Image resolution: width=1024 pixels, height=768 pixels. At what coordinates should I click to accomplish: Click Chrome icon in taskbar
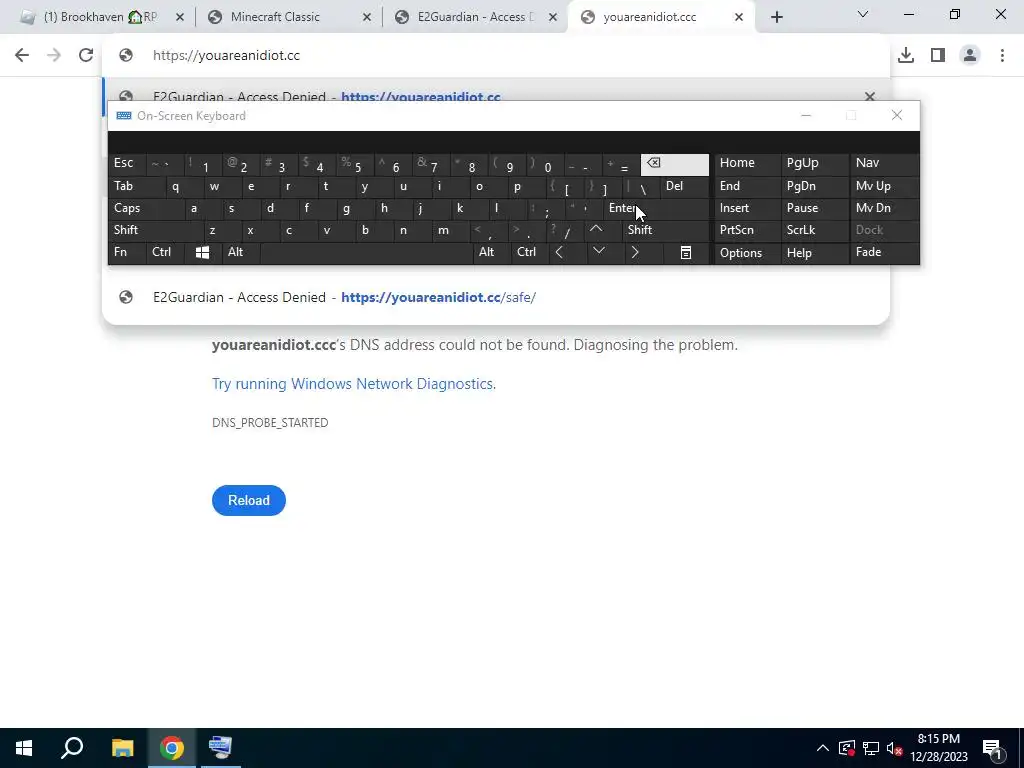click(x=172, y=748)
